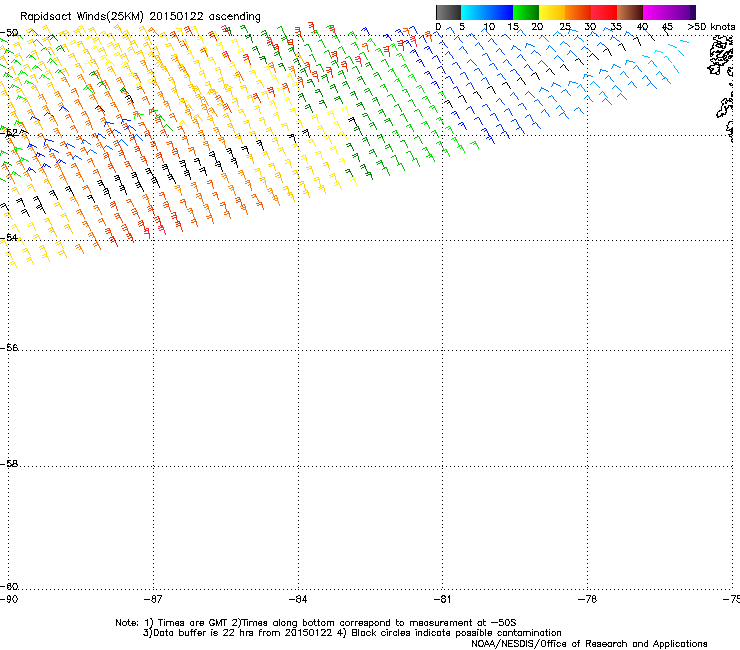Image resolution: width=740 pixels, height=650 pixels.
Task: Click the '-90' longitude axis label
Action: [9, 599]
